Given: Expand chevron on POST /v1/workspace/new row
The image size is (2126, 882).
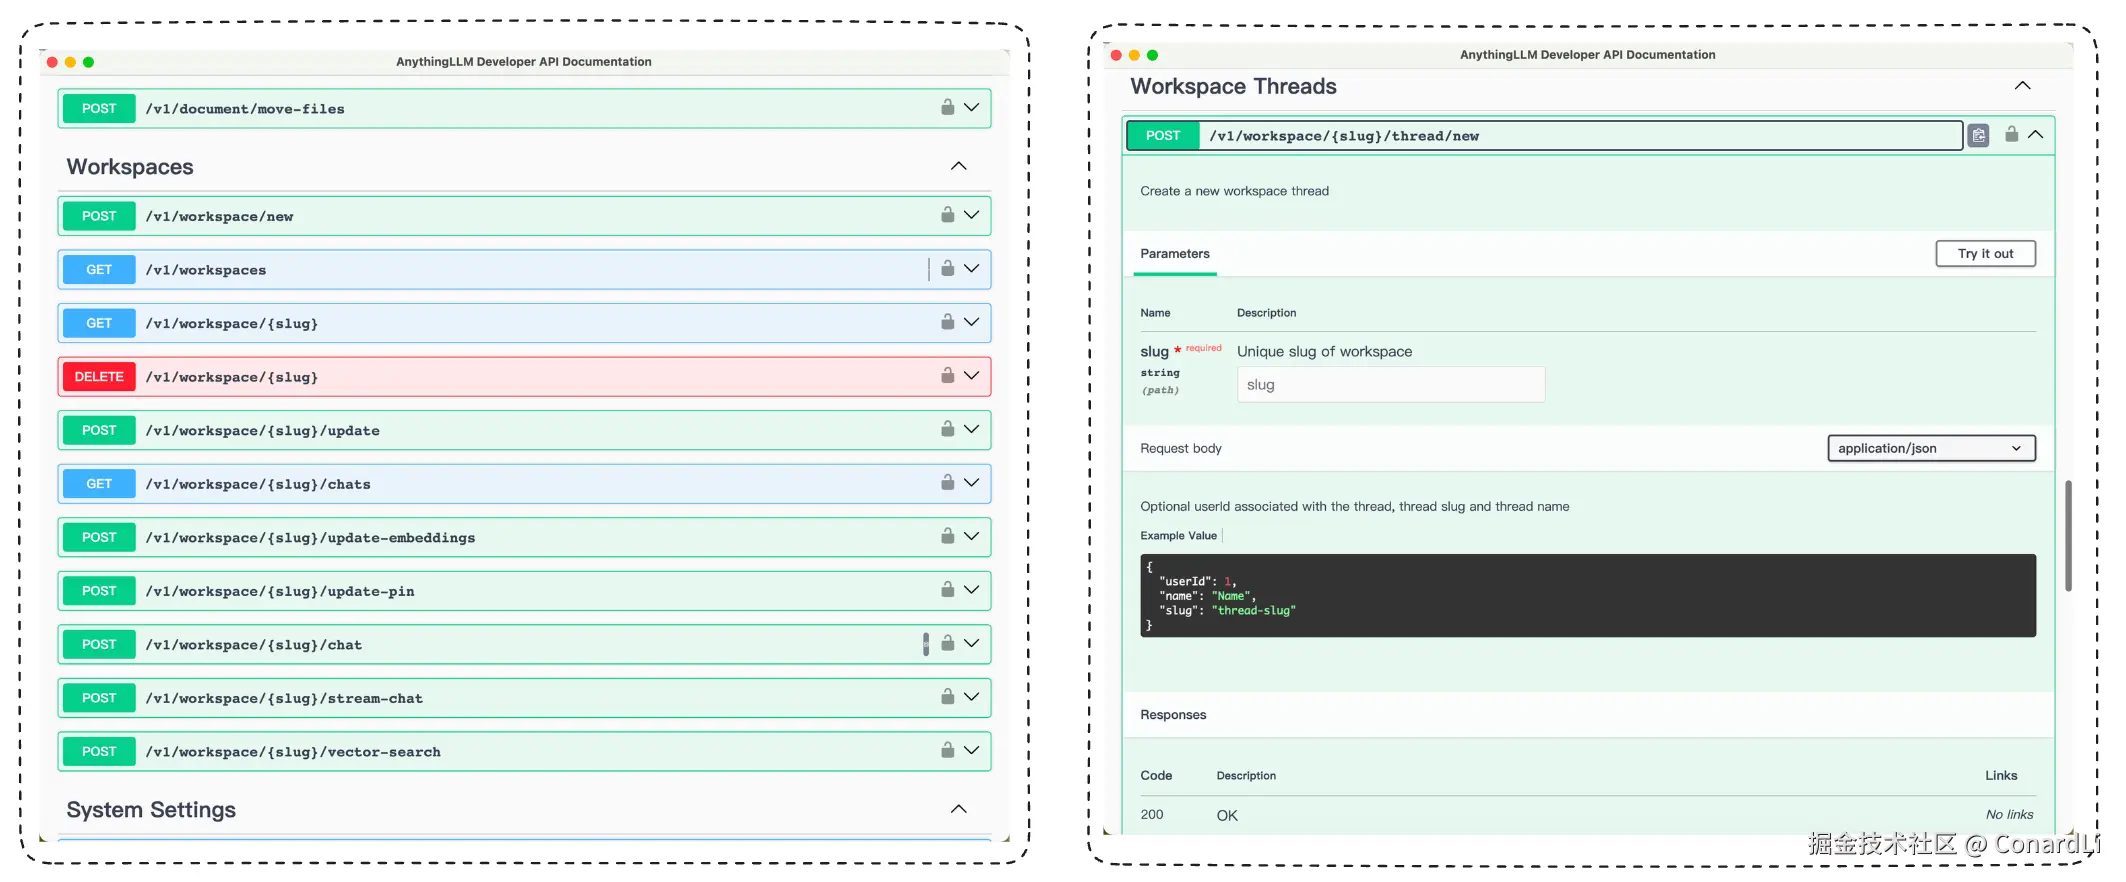Looking at the screenshot, I should tap(971, 214).
